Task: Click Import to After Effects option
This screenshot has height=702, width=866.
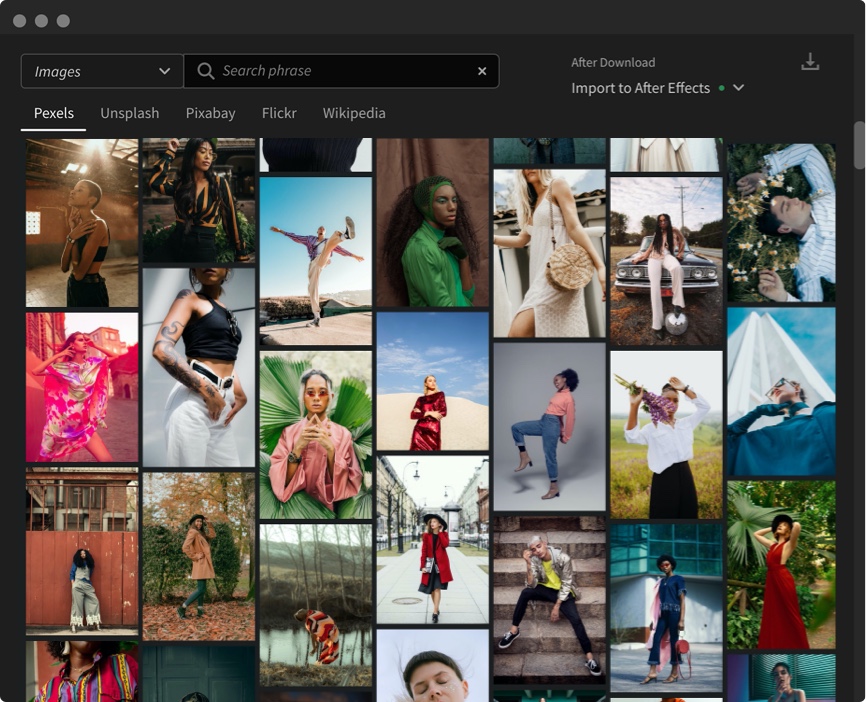Action: point(640,88)
